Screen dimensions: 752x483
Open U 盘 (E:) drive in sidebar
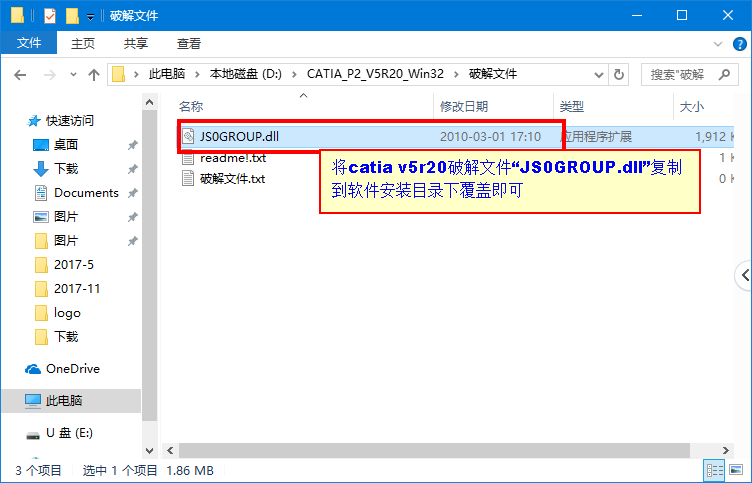point(70,433)
